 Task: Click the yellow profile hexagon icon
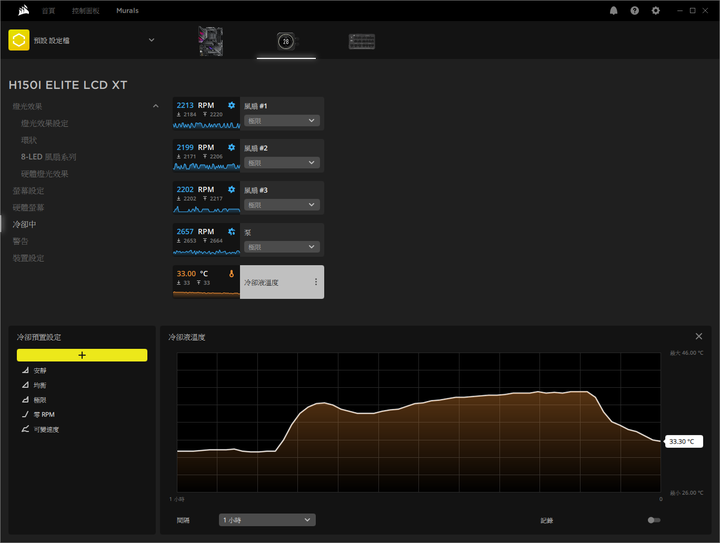[x=19, y=40]
